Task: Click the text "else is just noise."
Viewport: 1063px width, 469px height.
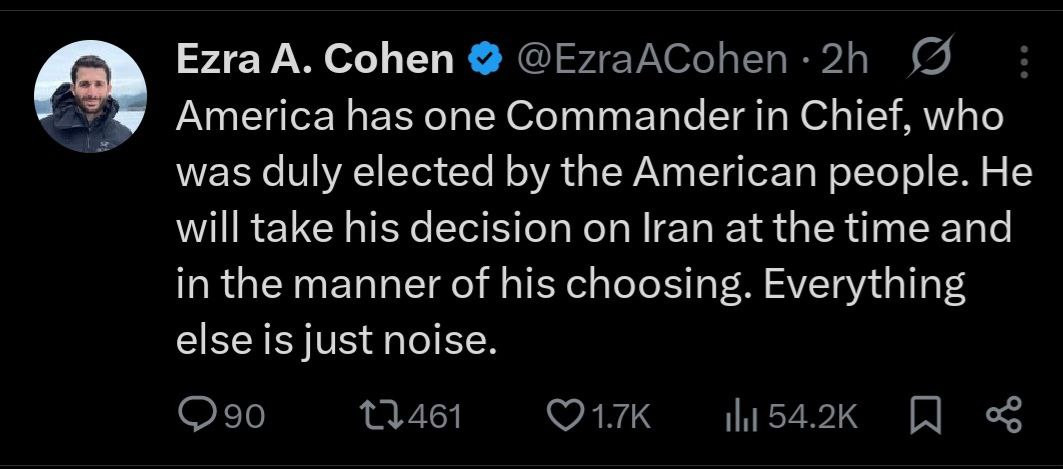Action: click(x=336, y=342)
